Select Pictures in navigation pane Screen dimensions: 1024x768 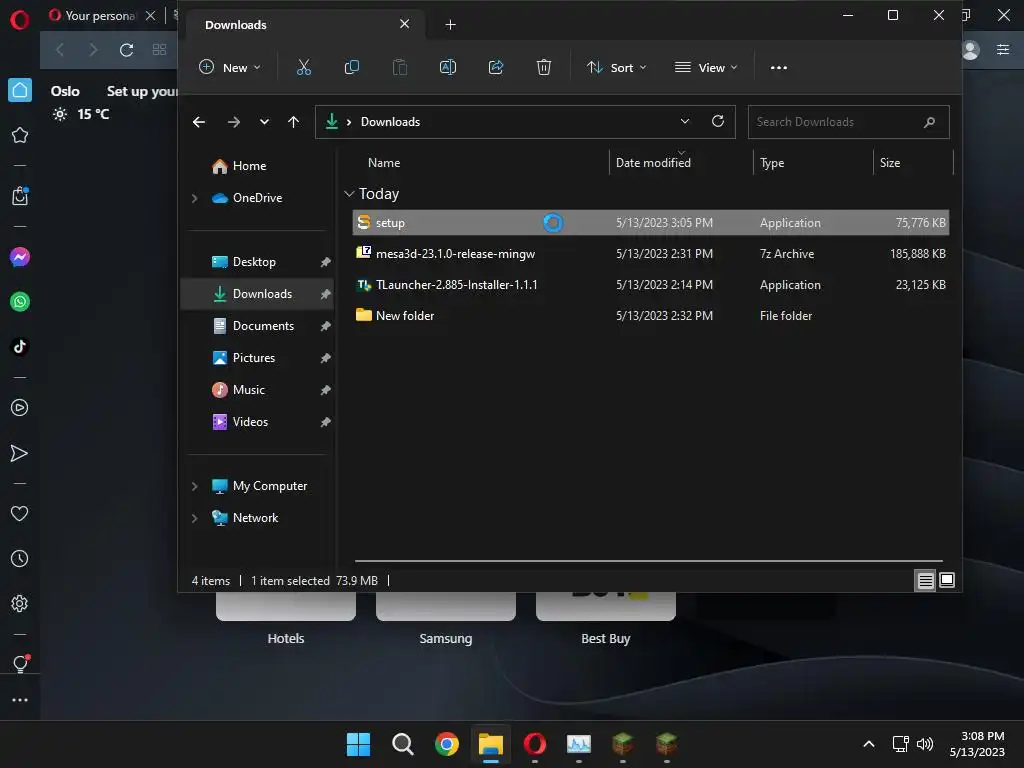[x=256, y=358]
